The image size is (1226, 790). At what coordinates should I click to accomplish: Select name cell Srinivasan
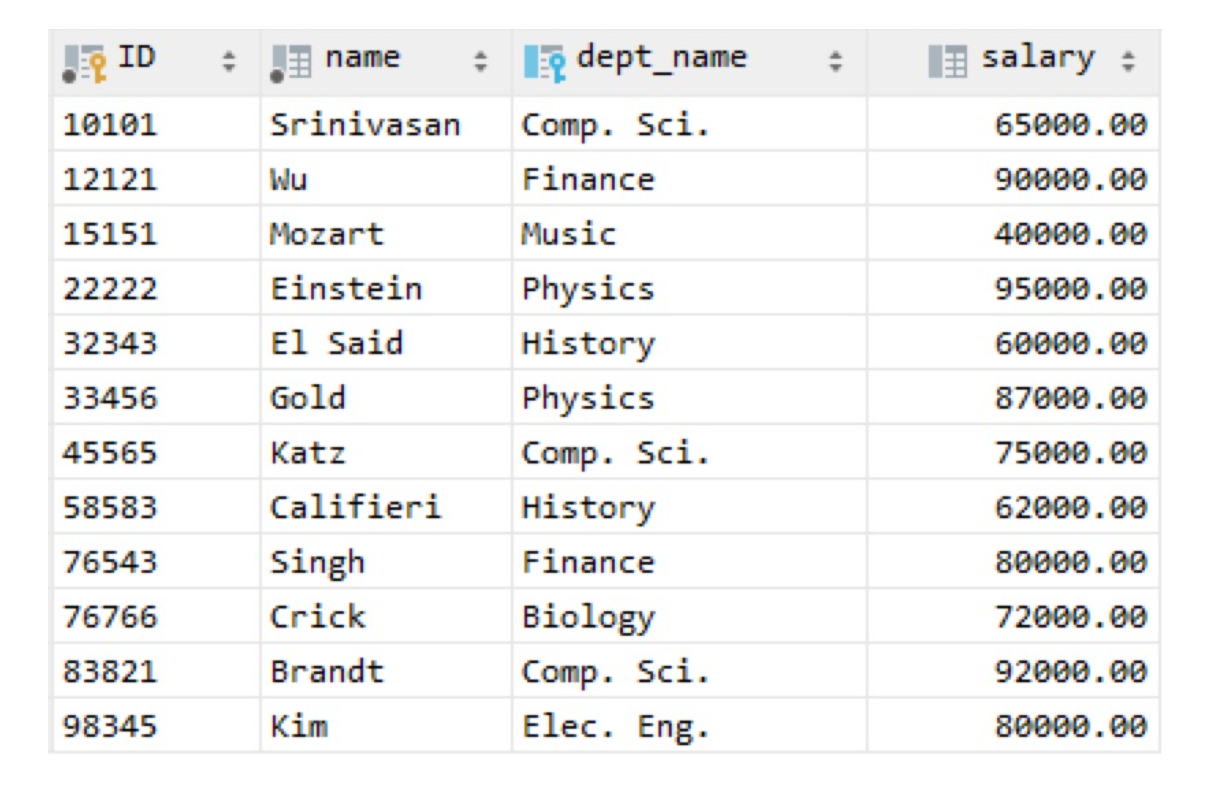pyautogui.click(x=386, y=124)
